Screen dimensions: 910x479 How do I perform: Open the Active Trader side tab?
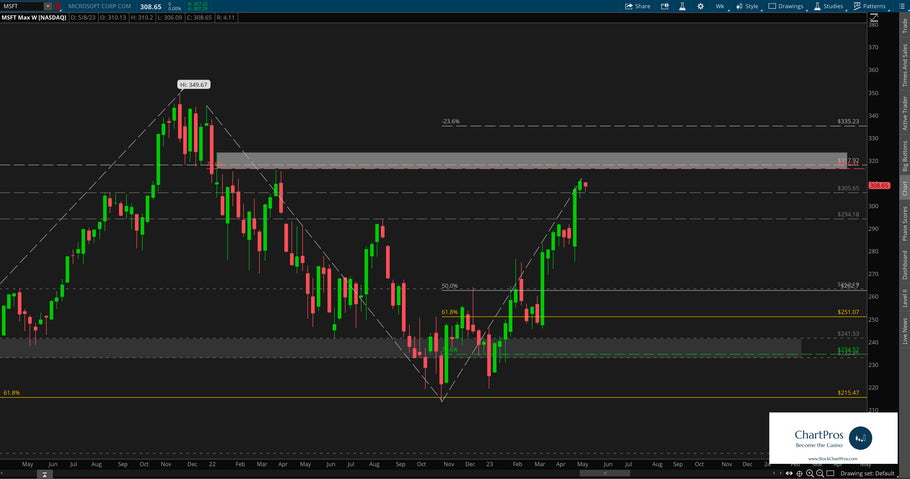[904, 113]
